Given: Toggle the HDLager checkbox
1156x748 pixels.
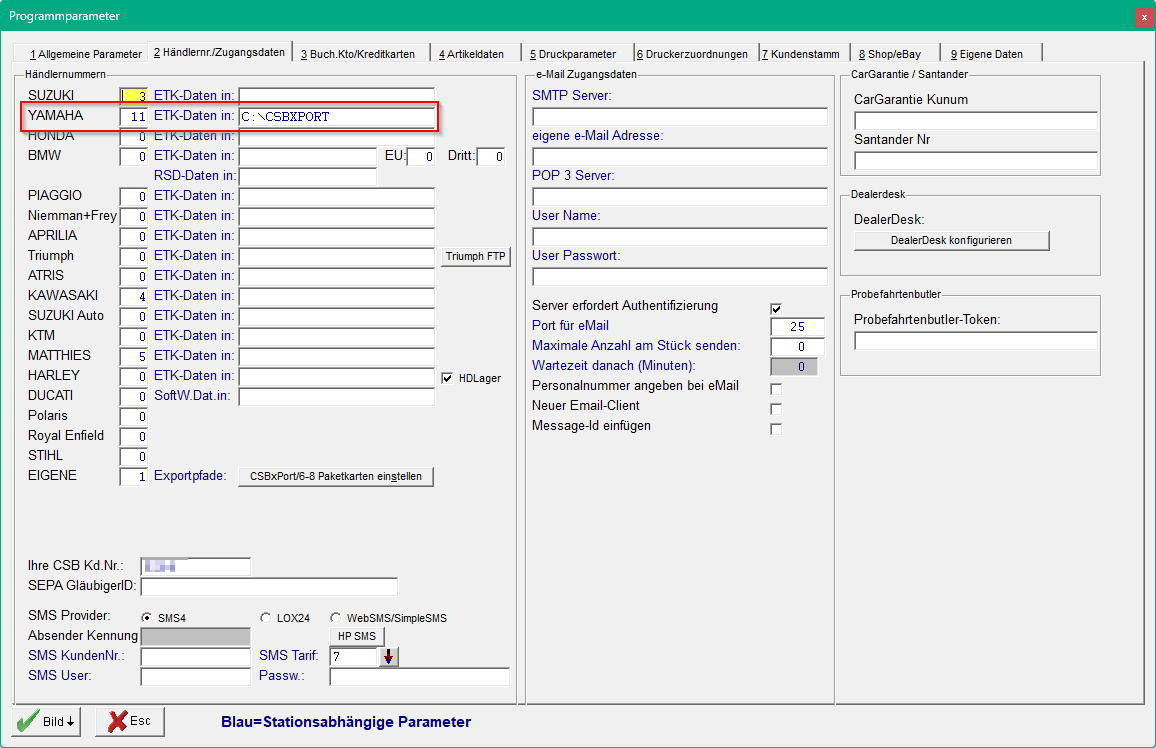Looking at the screenshot, I should coord(447,378).
